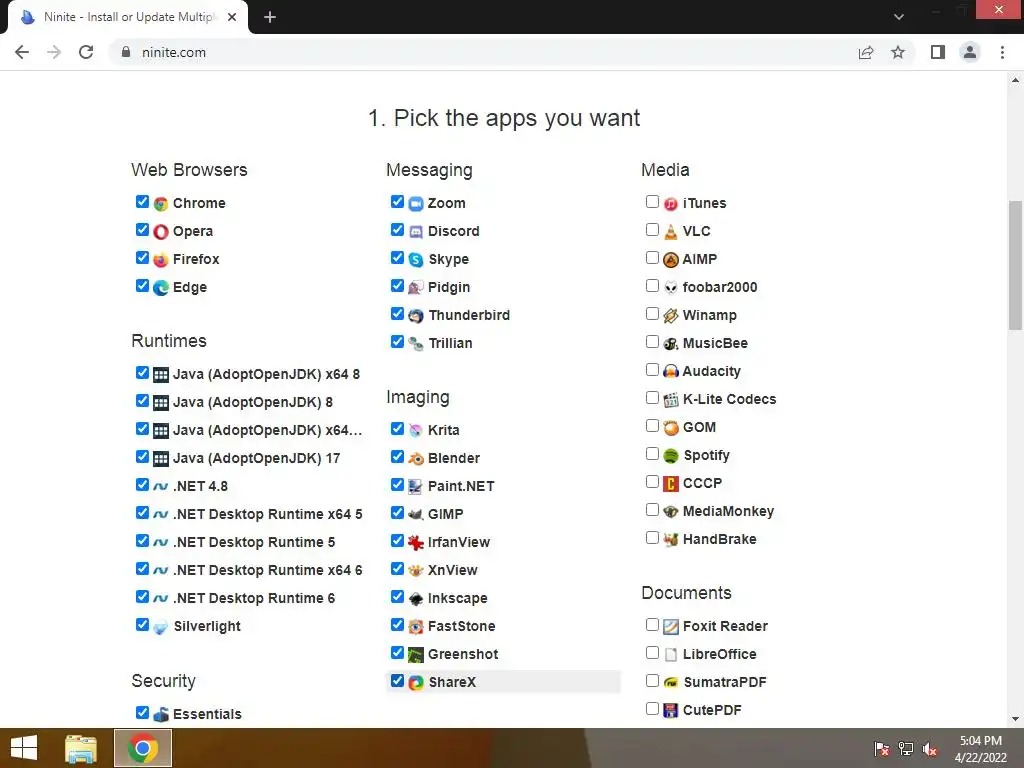Uncheck the Pidgin checkbox
This screenshot has width=1024, height=768.
(x=397, y=286)
